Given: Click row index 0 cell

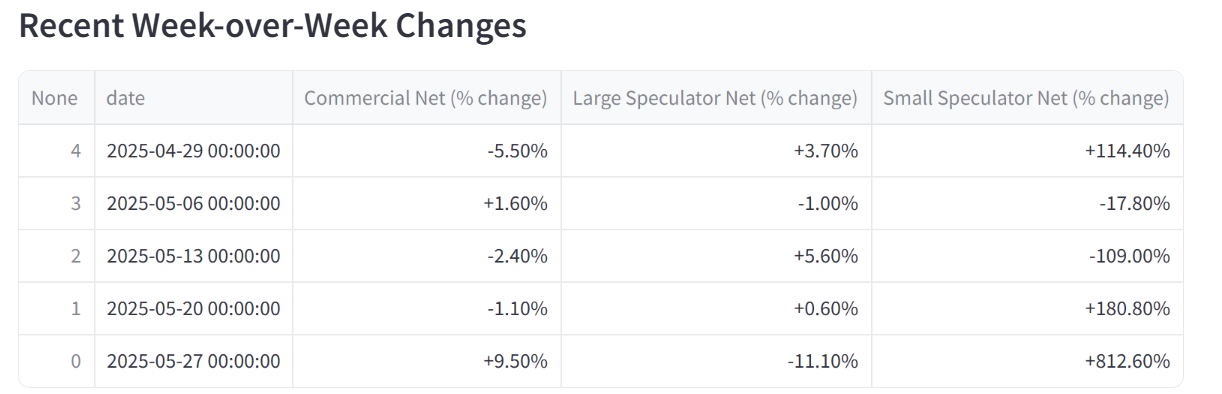Looking at the screenshot, I should [57, 361].
